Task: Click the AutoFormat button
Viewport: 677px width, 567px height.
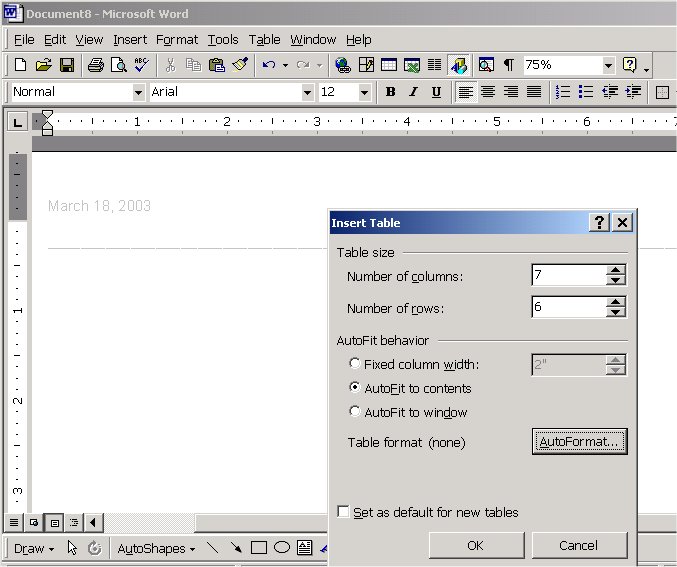Action: click(x=579, y=442)
